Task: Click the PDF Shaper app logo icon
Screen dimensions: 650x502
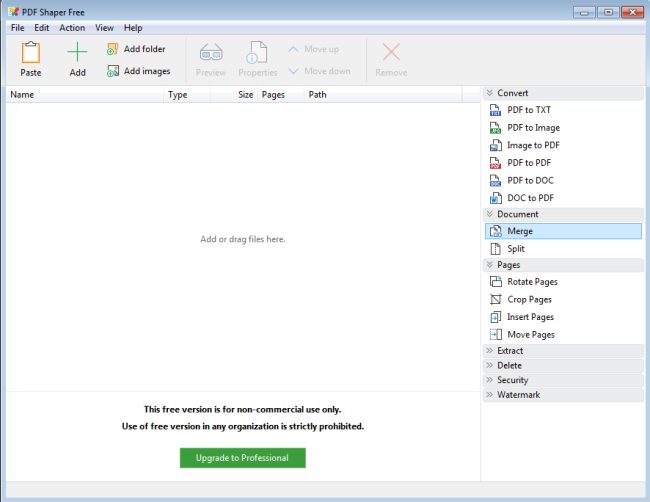Action: tap(14, 12)
